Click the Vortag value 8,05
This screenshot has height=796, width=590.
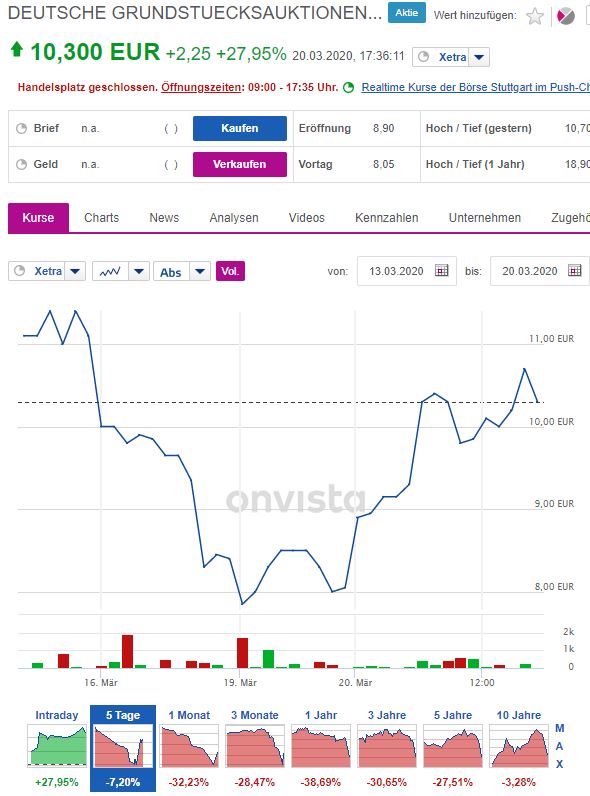click(383, 164)
